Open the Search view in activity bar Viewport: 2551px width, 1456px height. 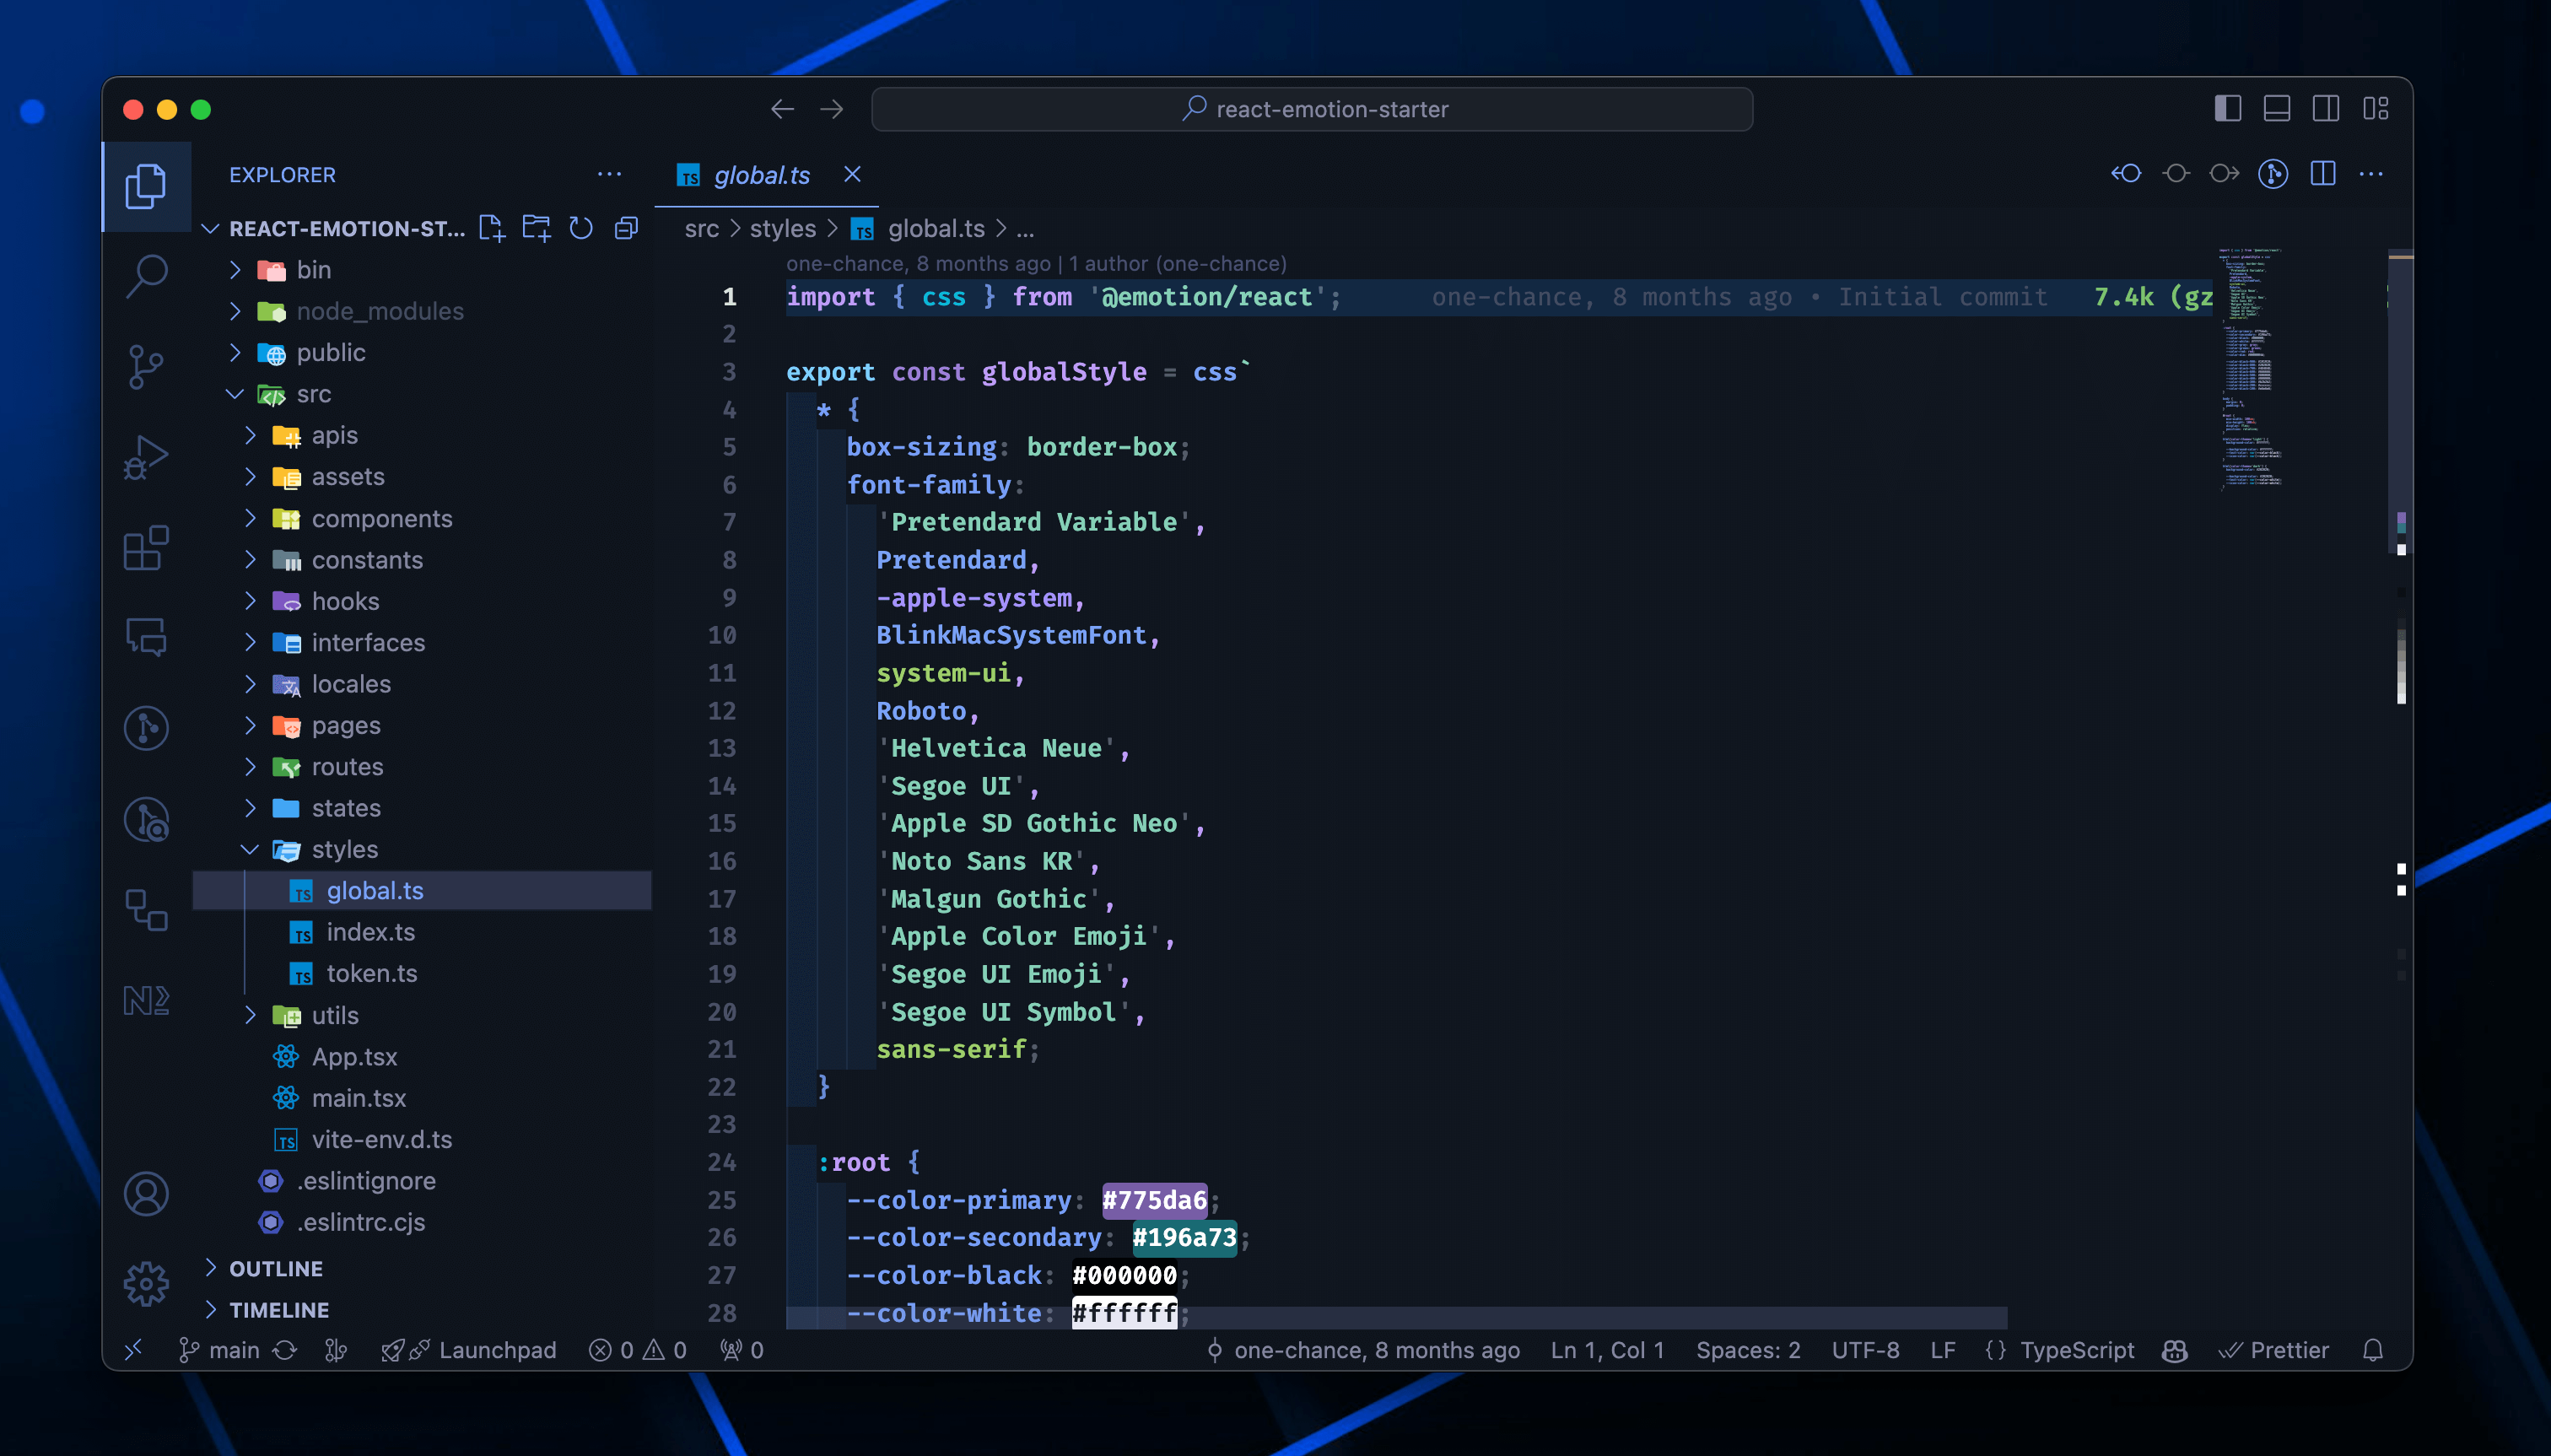(146, 275)
